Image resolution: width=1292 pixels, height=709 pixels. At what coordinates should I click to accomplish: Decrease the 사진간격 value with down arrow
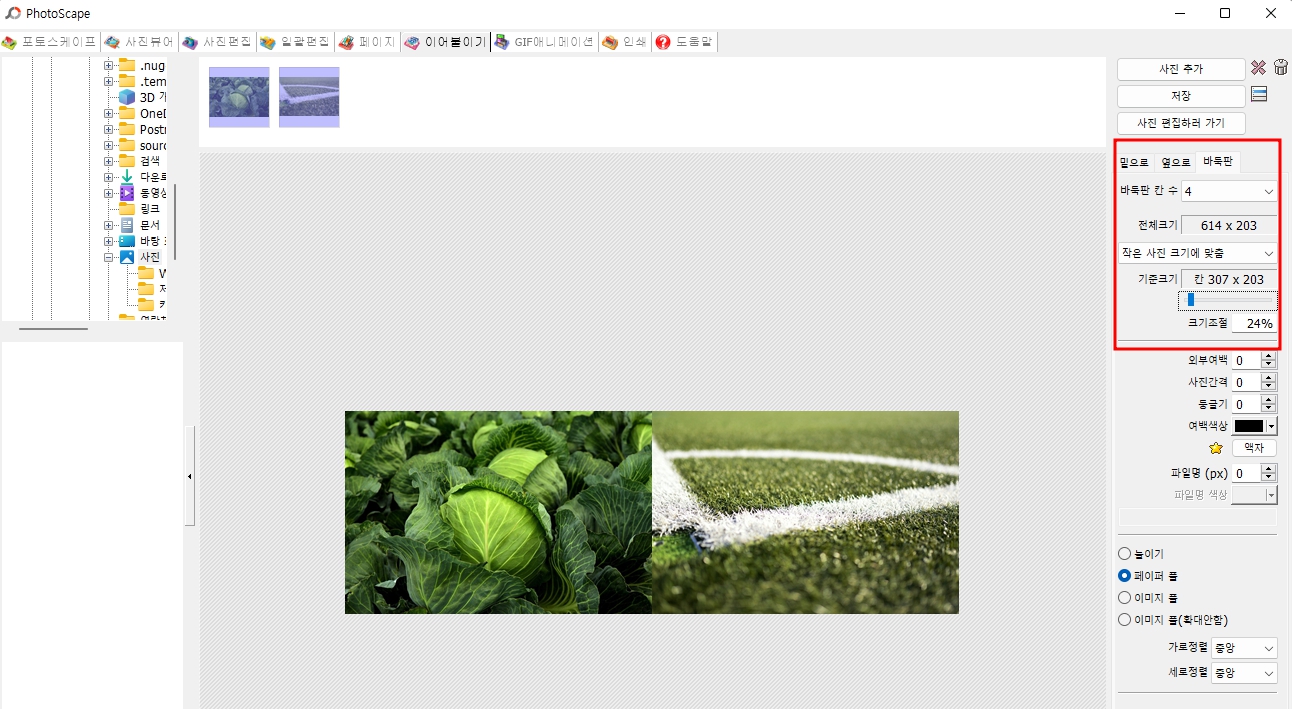coord(1269,386)
